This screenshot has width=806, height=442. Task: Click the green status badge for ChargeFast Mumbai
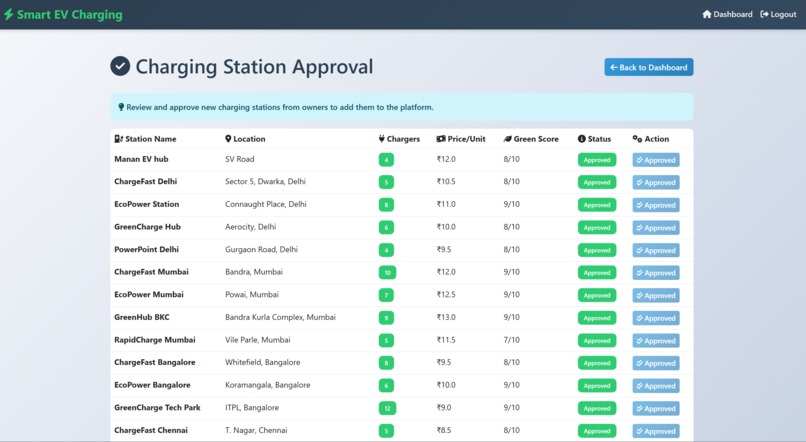[597, 273]
